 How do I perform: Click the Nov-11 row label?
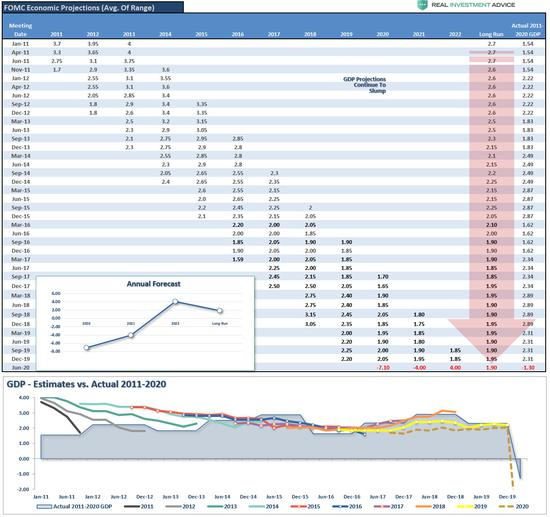click(x=20, y=70)
